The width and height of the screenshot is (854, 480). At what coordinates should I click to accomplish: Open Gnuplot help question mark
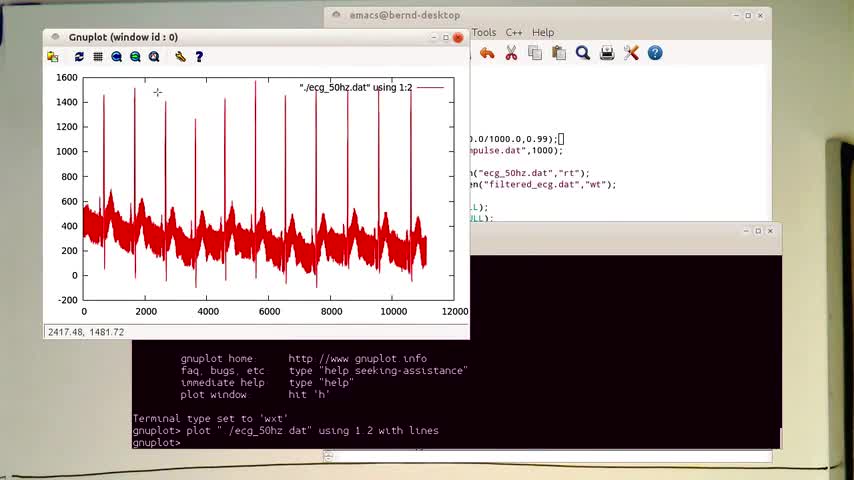tap(199, 57)
